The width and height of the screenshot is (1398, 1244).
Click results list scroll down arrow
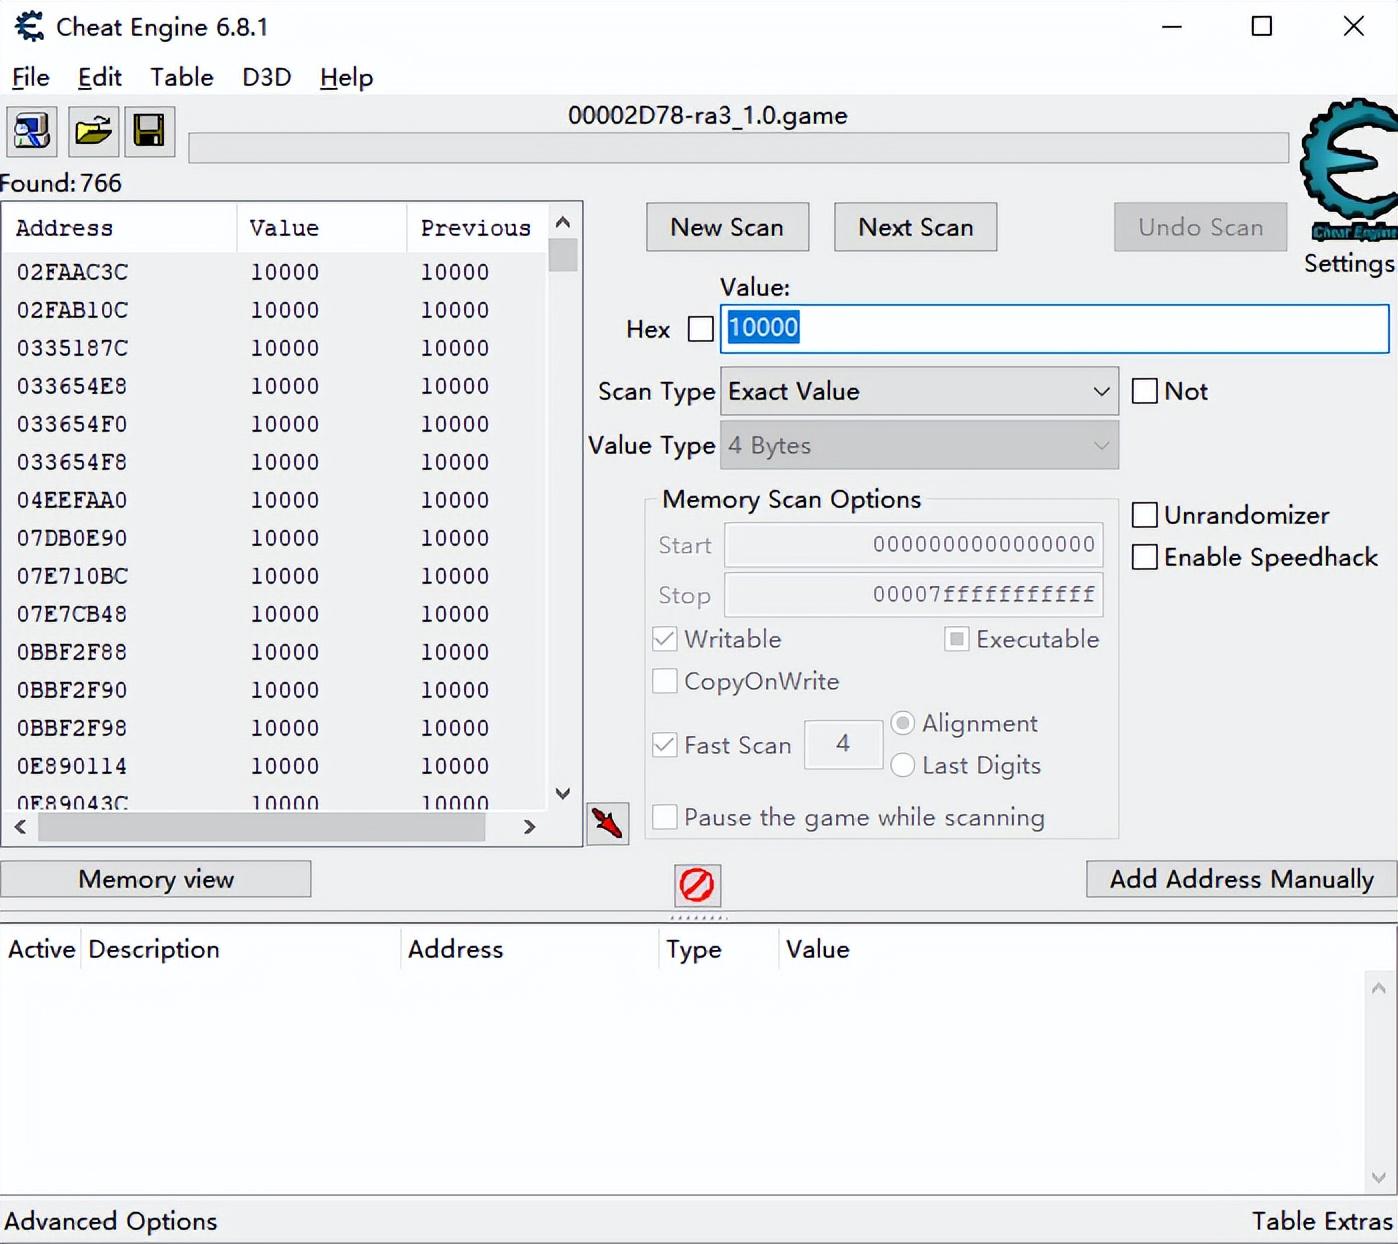563,794
